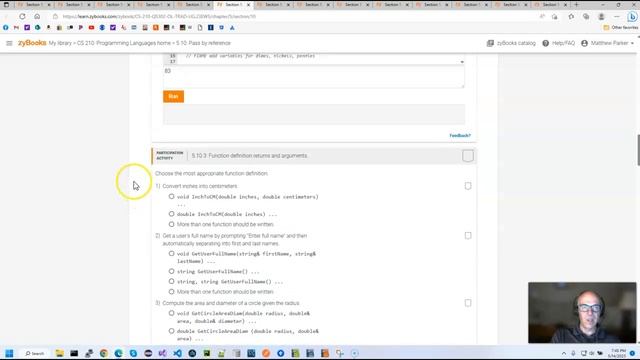The height and width of the screenshot is (360, 640).
Task: Open Windows Start menu
Action: [9, 353]
